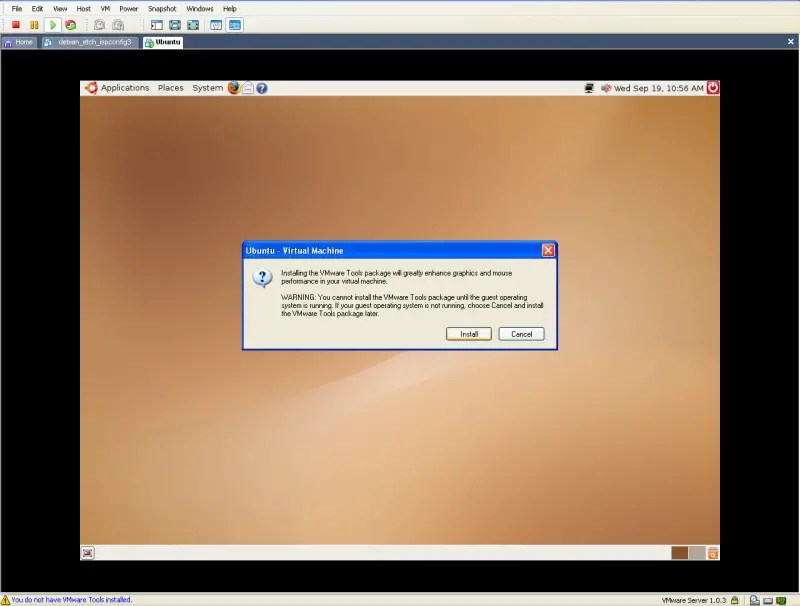Select the Ubuntu virtual machine tab

pyautogui.click(x=163, y=42)
